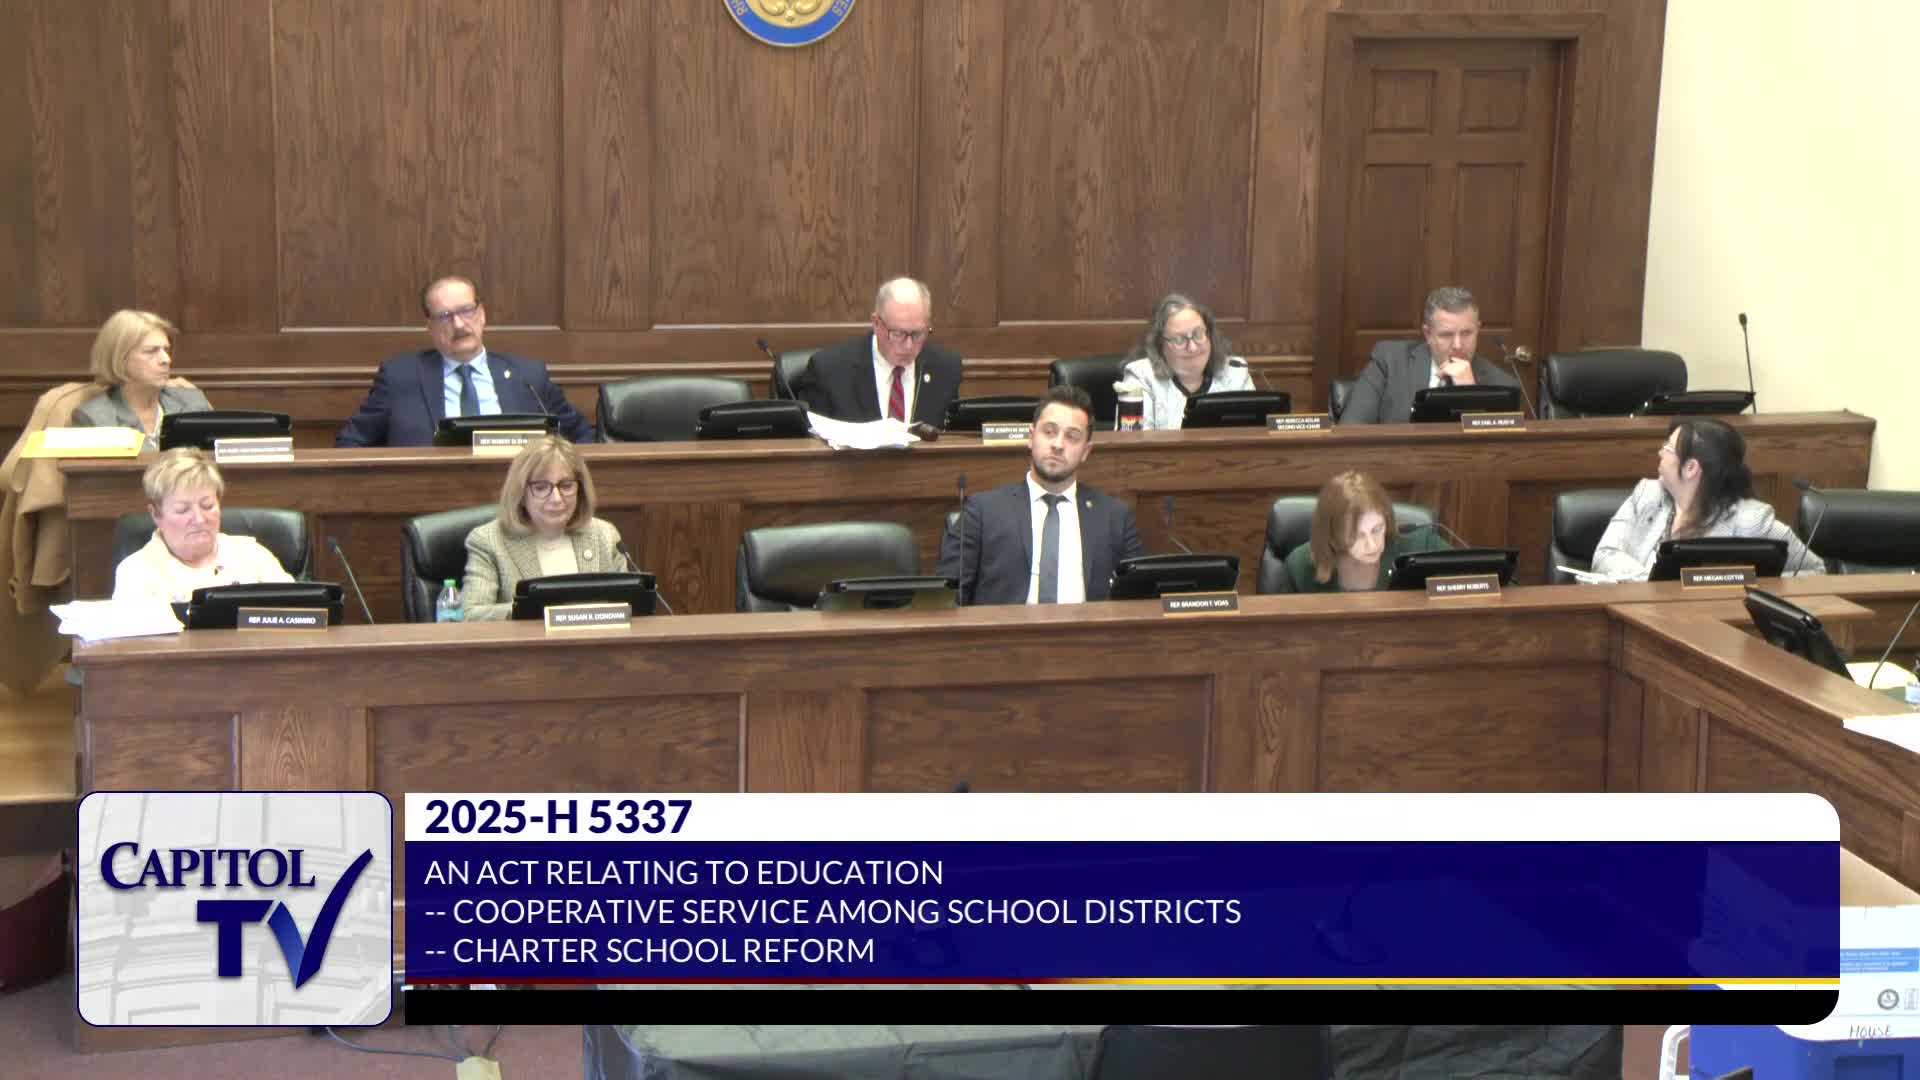
Task: Click the black bar beneath bill caption
Action: pos(1120,1005)
